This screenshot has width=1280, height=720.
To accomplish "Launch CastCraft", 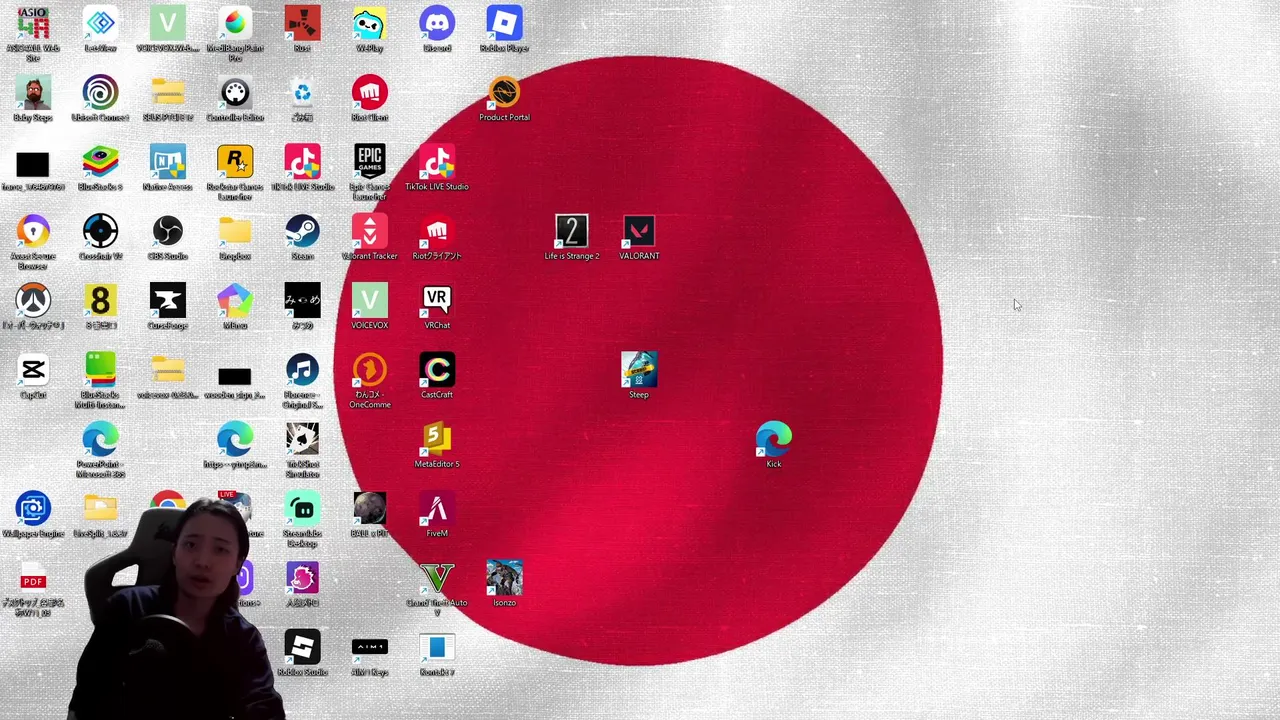I will pyautogui.click(x=437, y=370).
